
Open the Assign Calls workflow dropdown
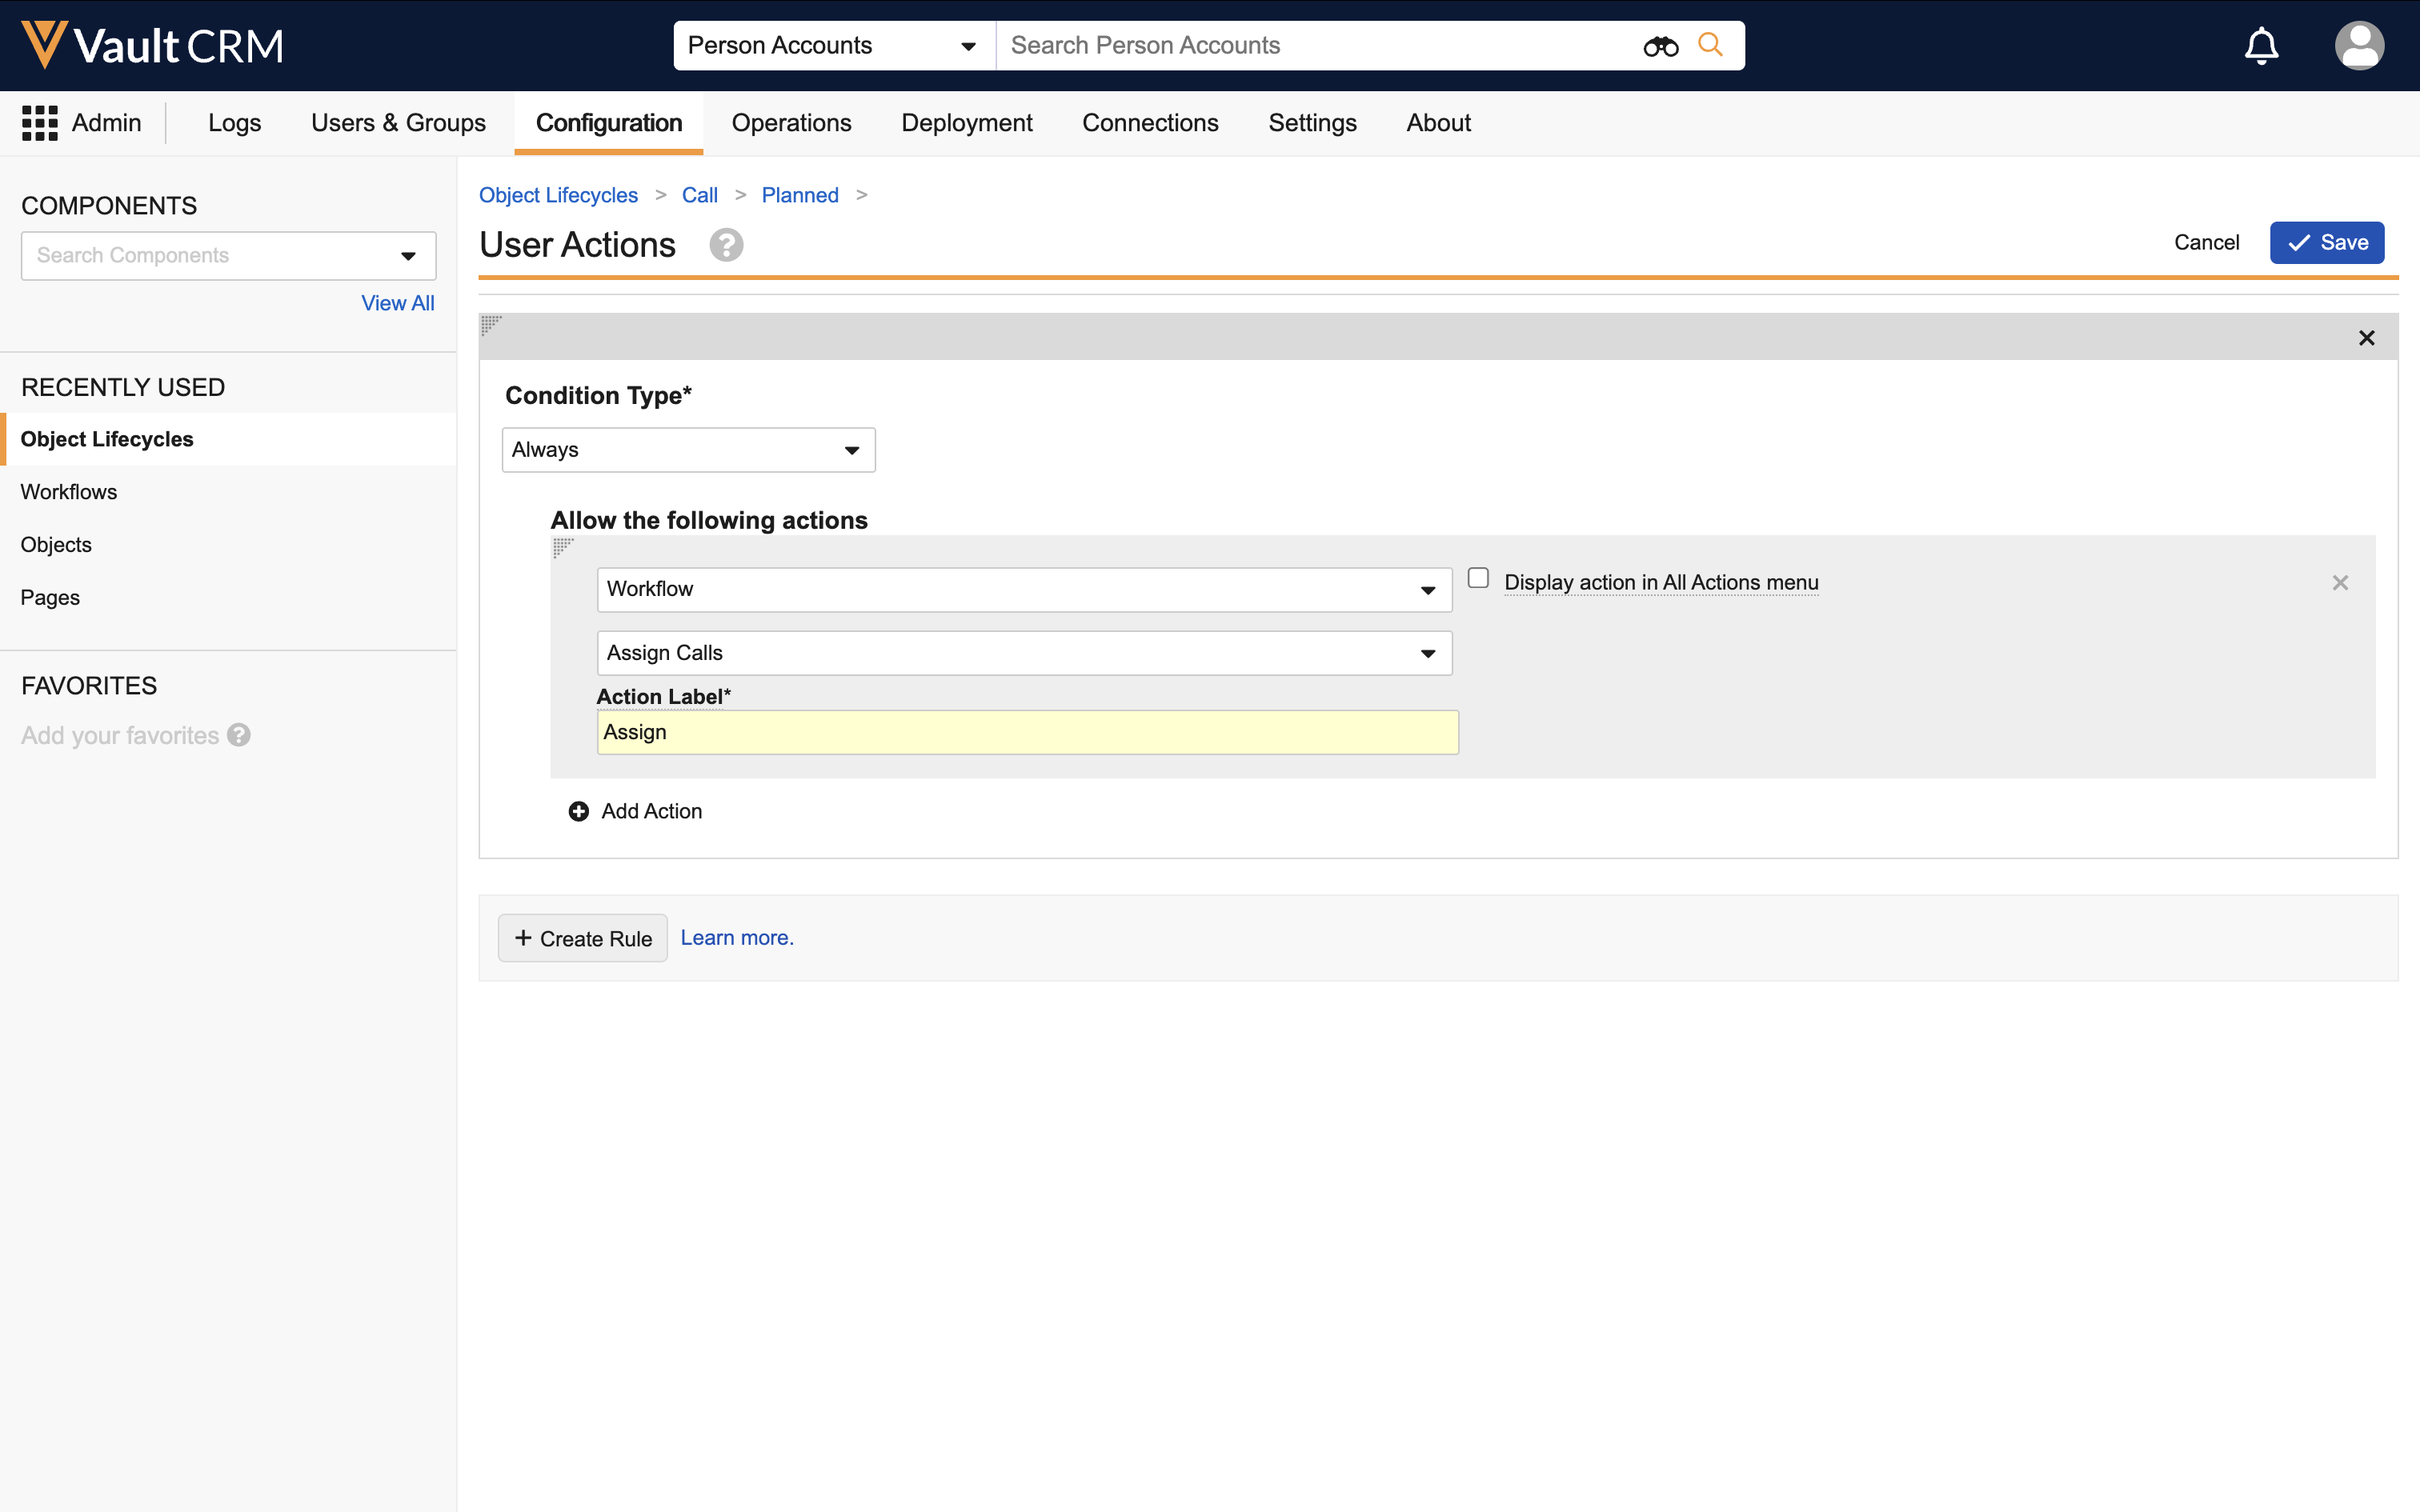[1023, 653]
